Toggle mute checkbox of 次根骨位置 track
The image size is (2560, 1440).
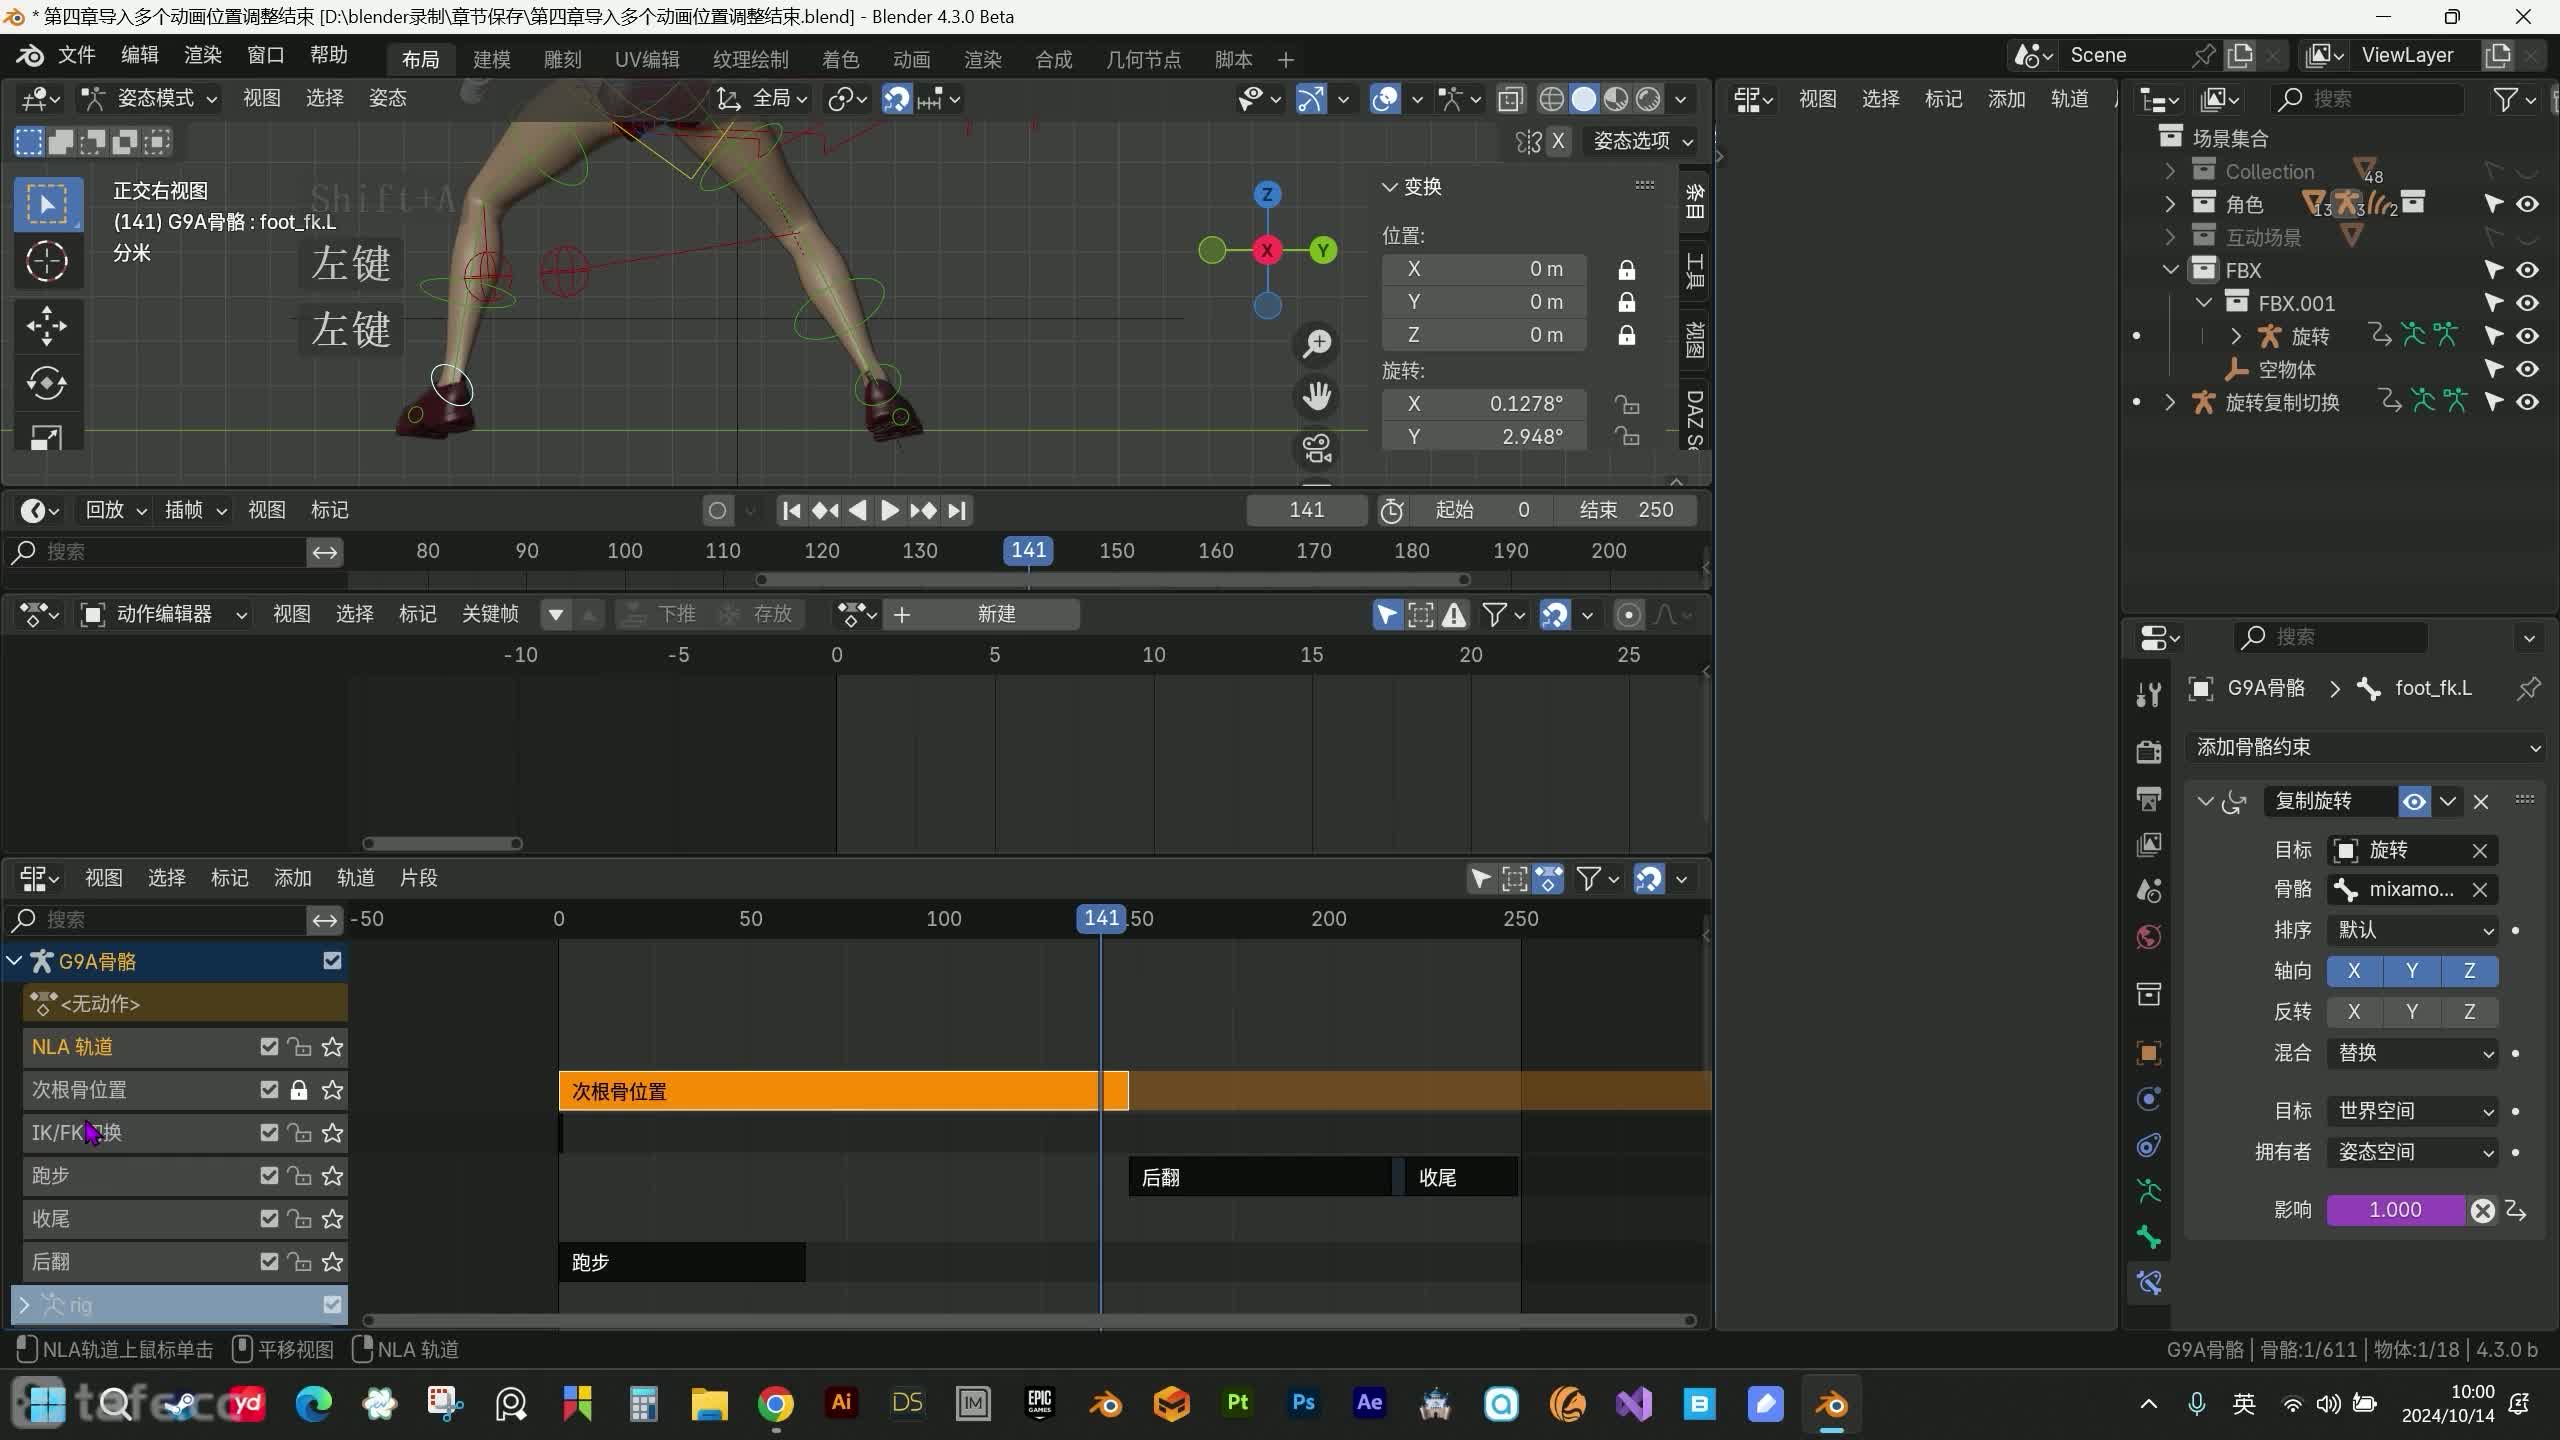point(269,1090)
